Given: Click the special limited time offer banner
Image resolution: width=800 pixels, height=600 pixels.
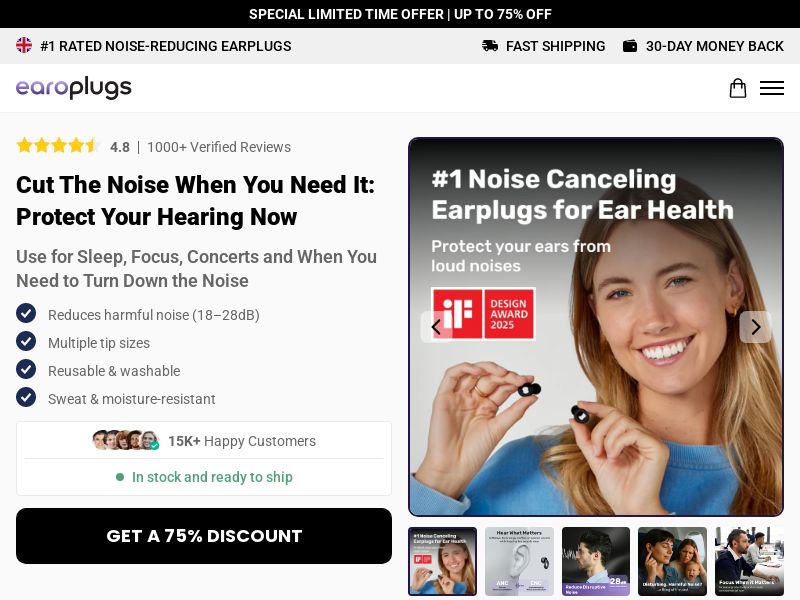Looking at the screenshot, I should point(400,14).
